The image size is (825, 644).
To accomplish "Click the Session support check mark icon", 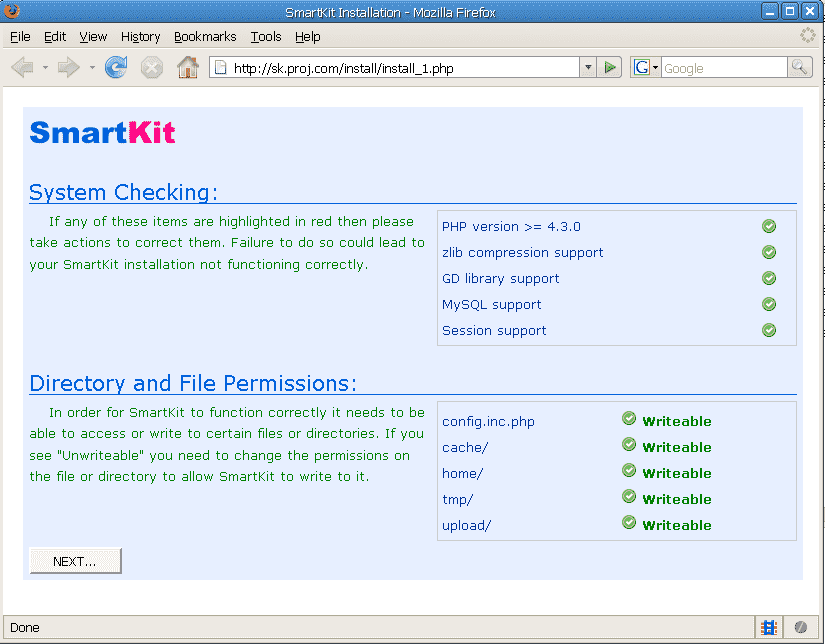I will click(769, 330).
